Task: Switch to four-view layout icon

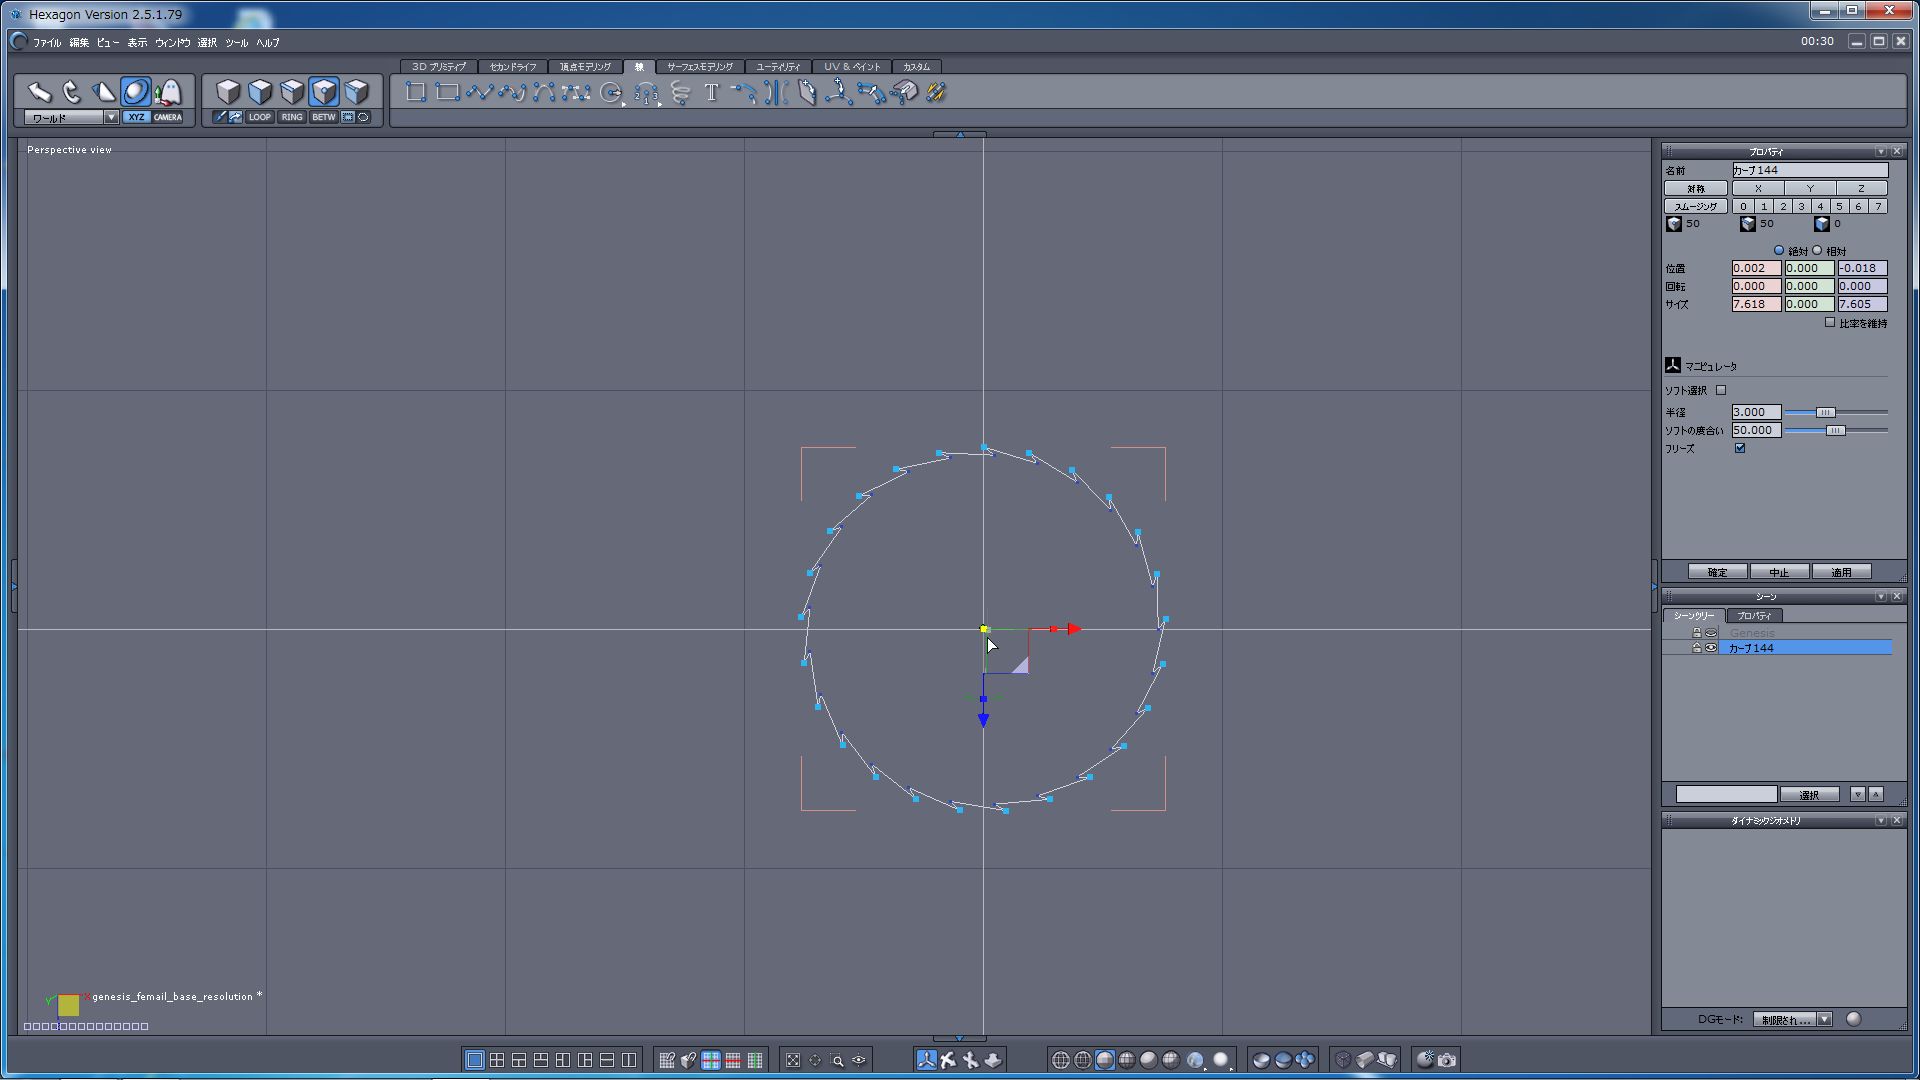Action: pos(497,1060)
